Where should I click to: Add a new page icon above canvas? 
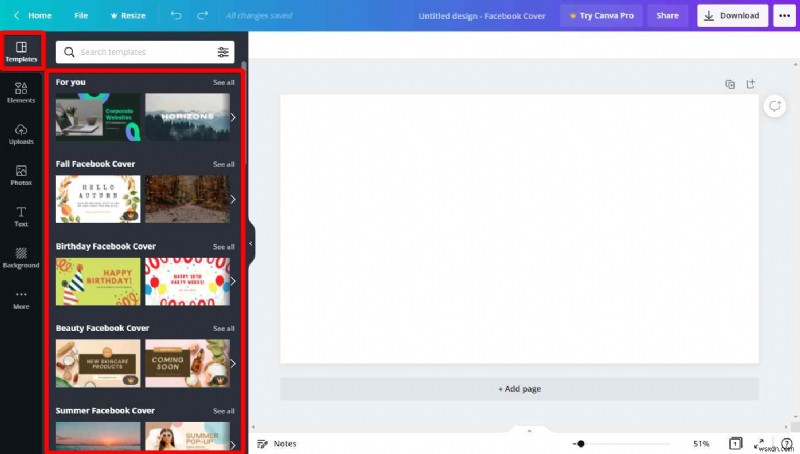[x=751, y=84]
